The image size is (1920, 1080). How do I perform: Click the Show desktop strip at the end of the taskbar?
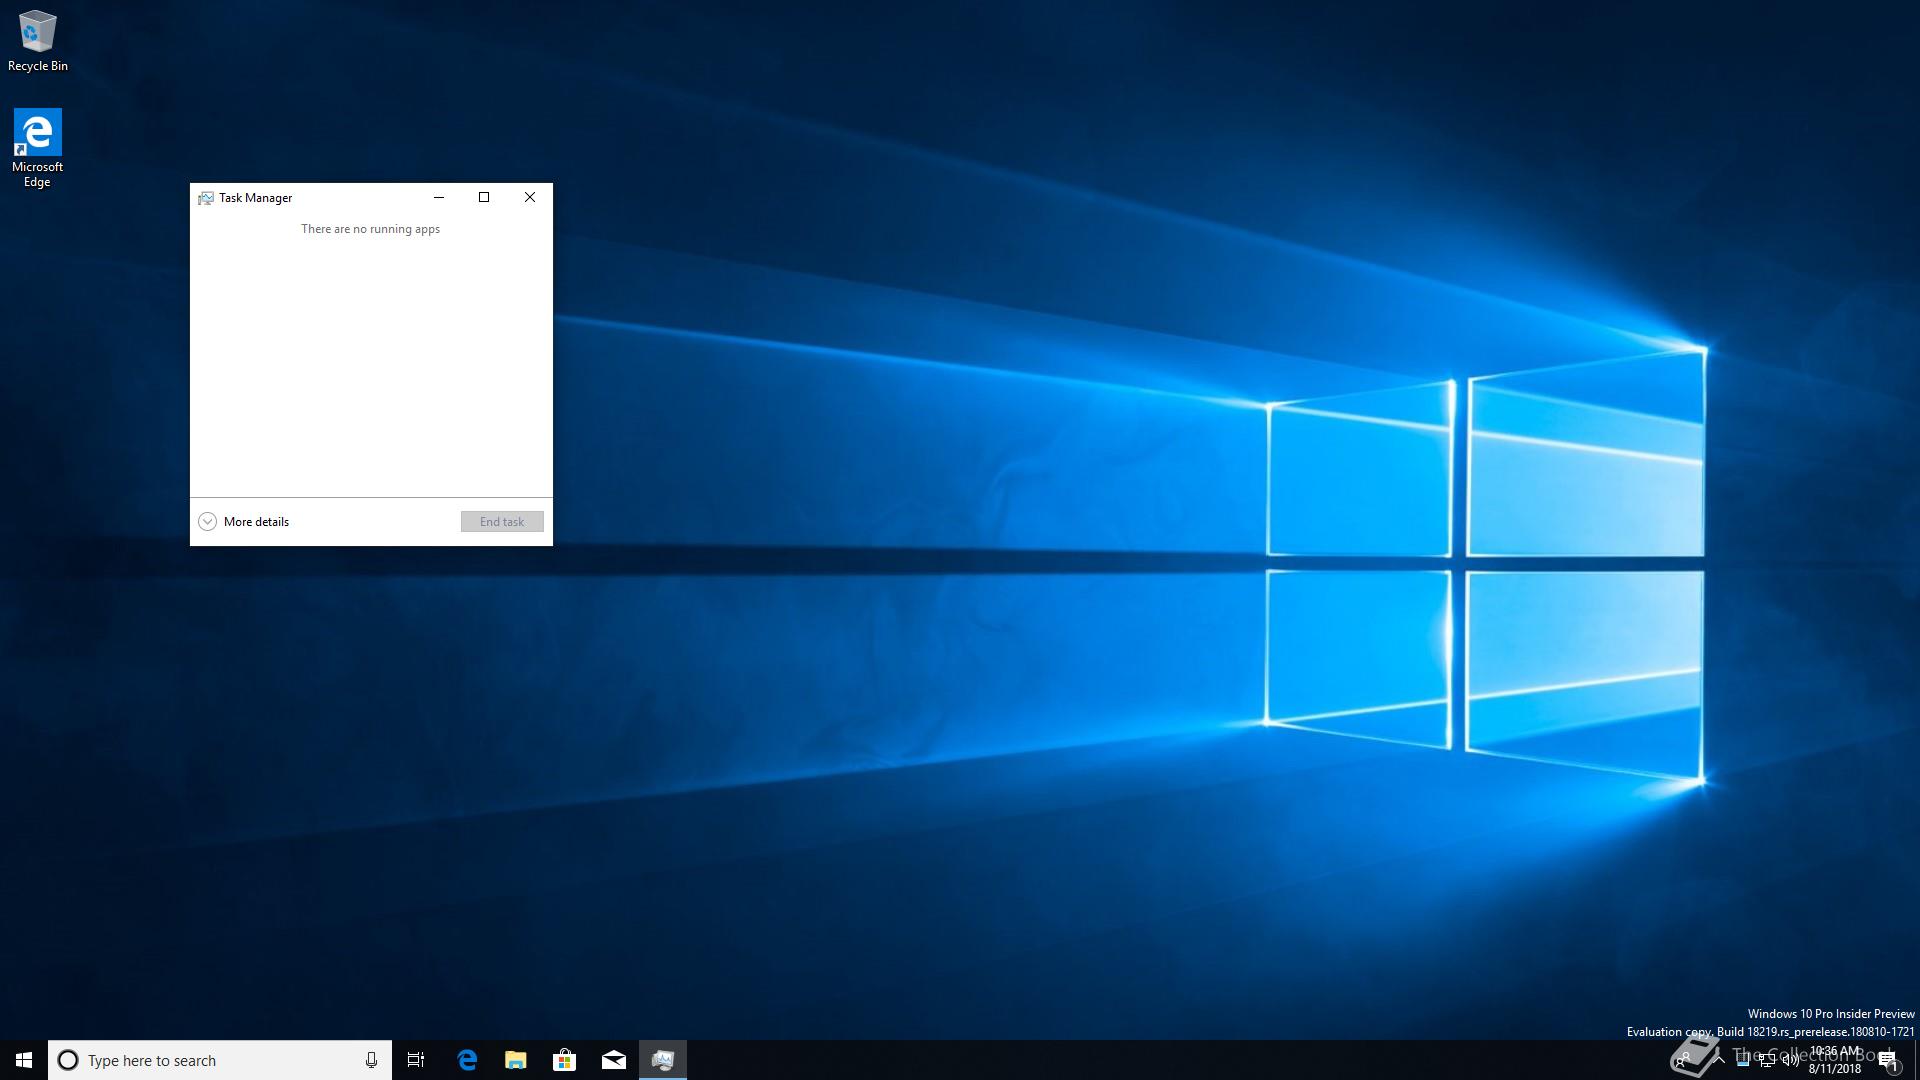pos(1917,1060)
